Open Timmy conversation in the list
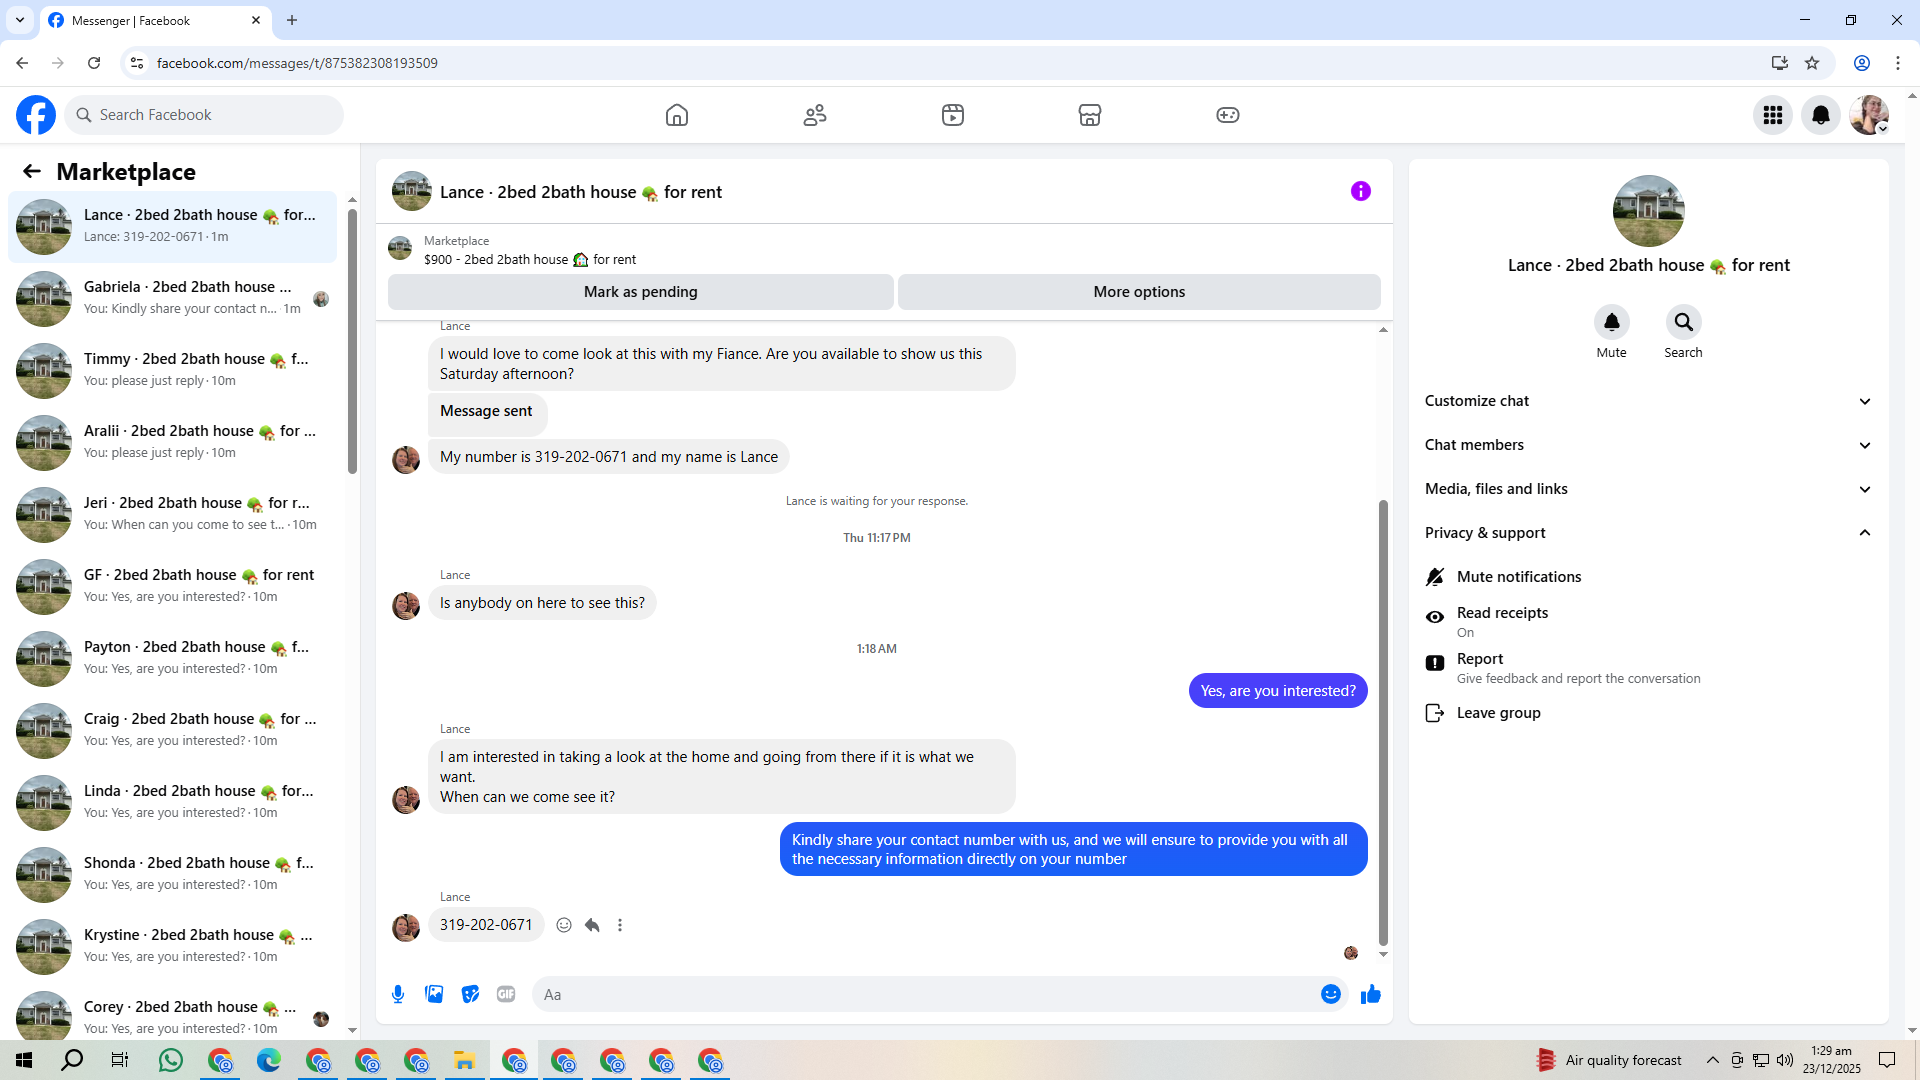The height and width of the screenshot is (1080, 1920). (173, 371)
